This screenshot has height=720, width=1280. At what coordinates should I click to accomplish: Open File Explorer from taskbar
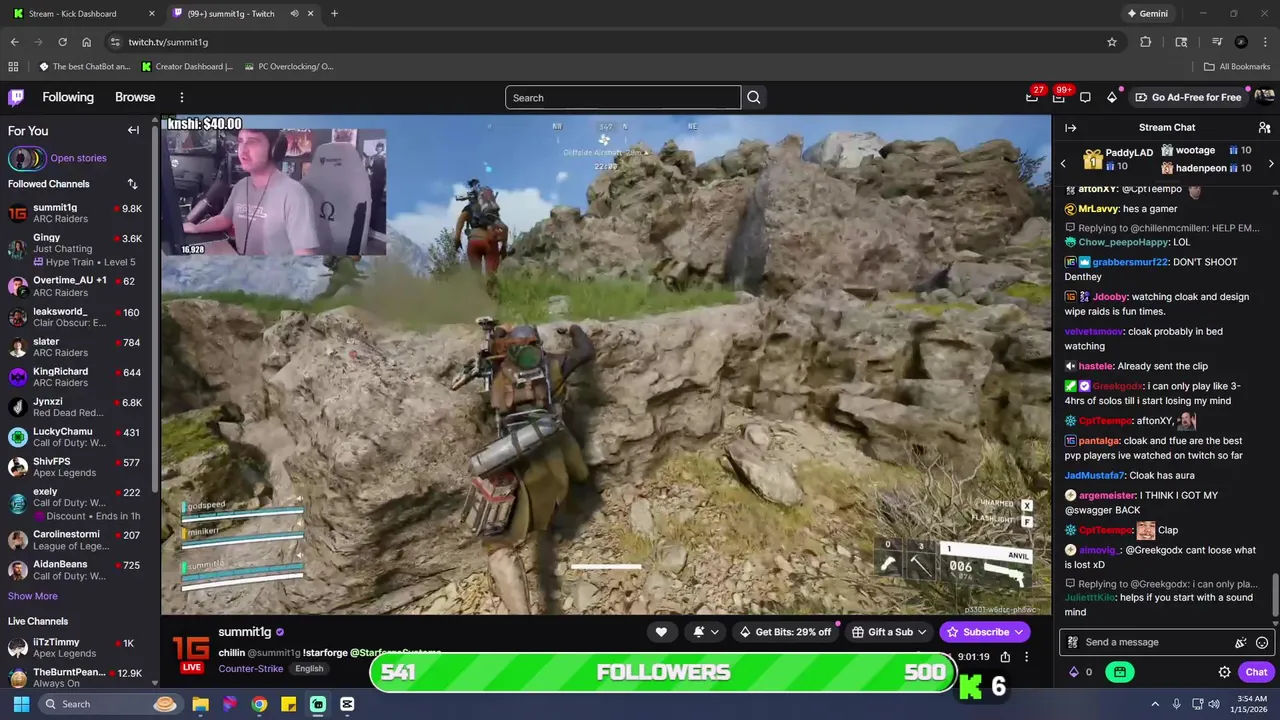click(200, 704)
